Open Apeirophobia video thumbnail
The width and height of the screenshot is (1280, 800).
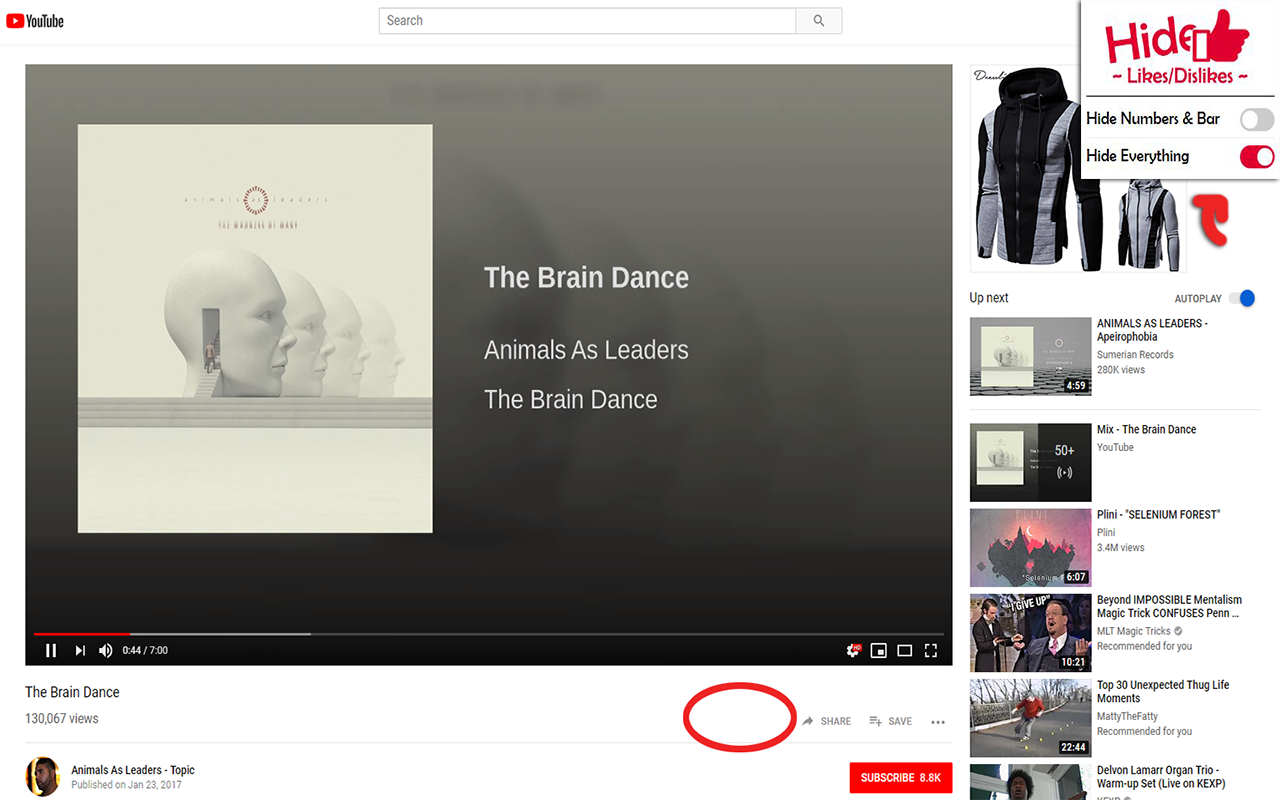(x=1030, y=357)
